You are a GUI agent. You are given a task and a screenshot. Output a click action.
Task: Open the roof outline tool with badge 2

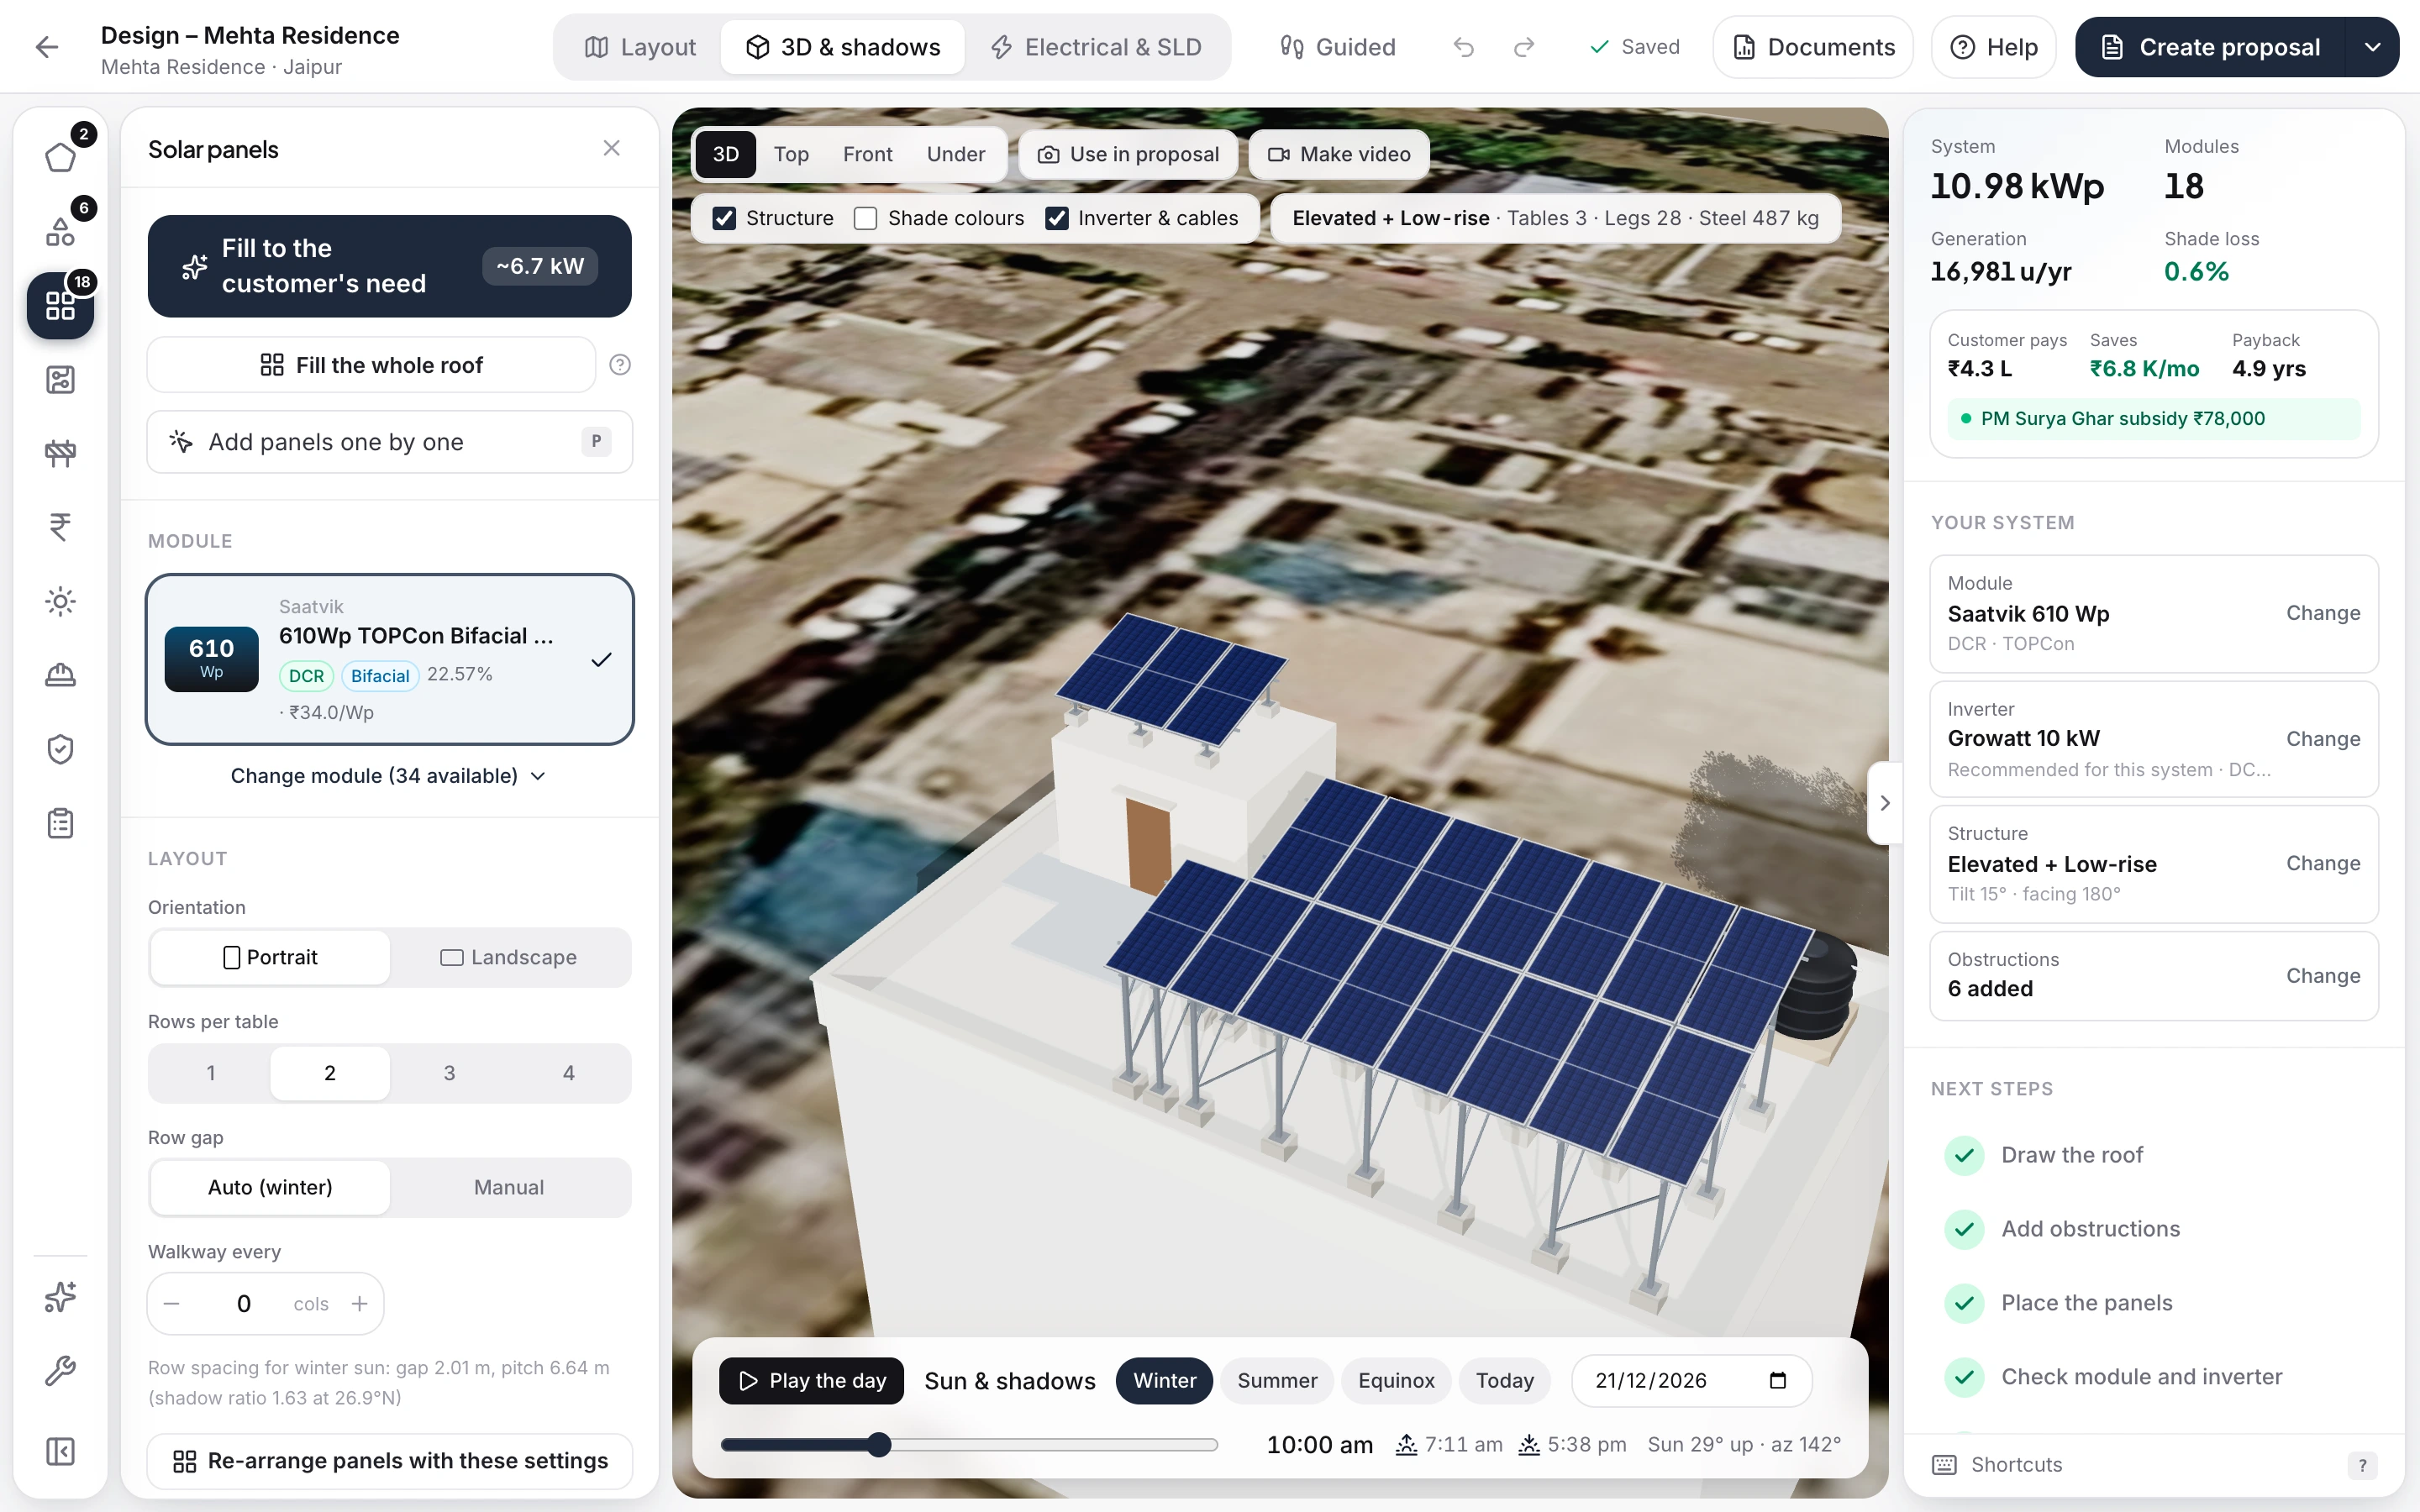[61, 157]
